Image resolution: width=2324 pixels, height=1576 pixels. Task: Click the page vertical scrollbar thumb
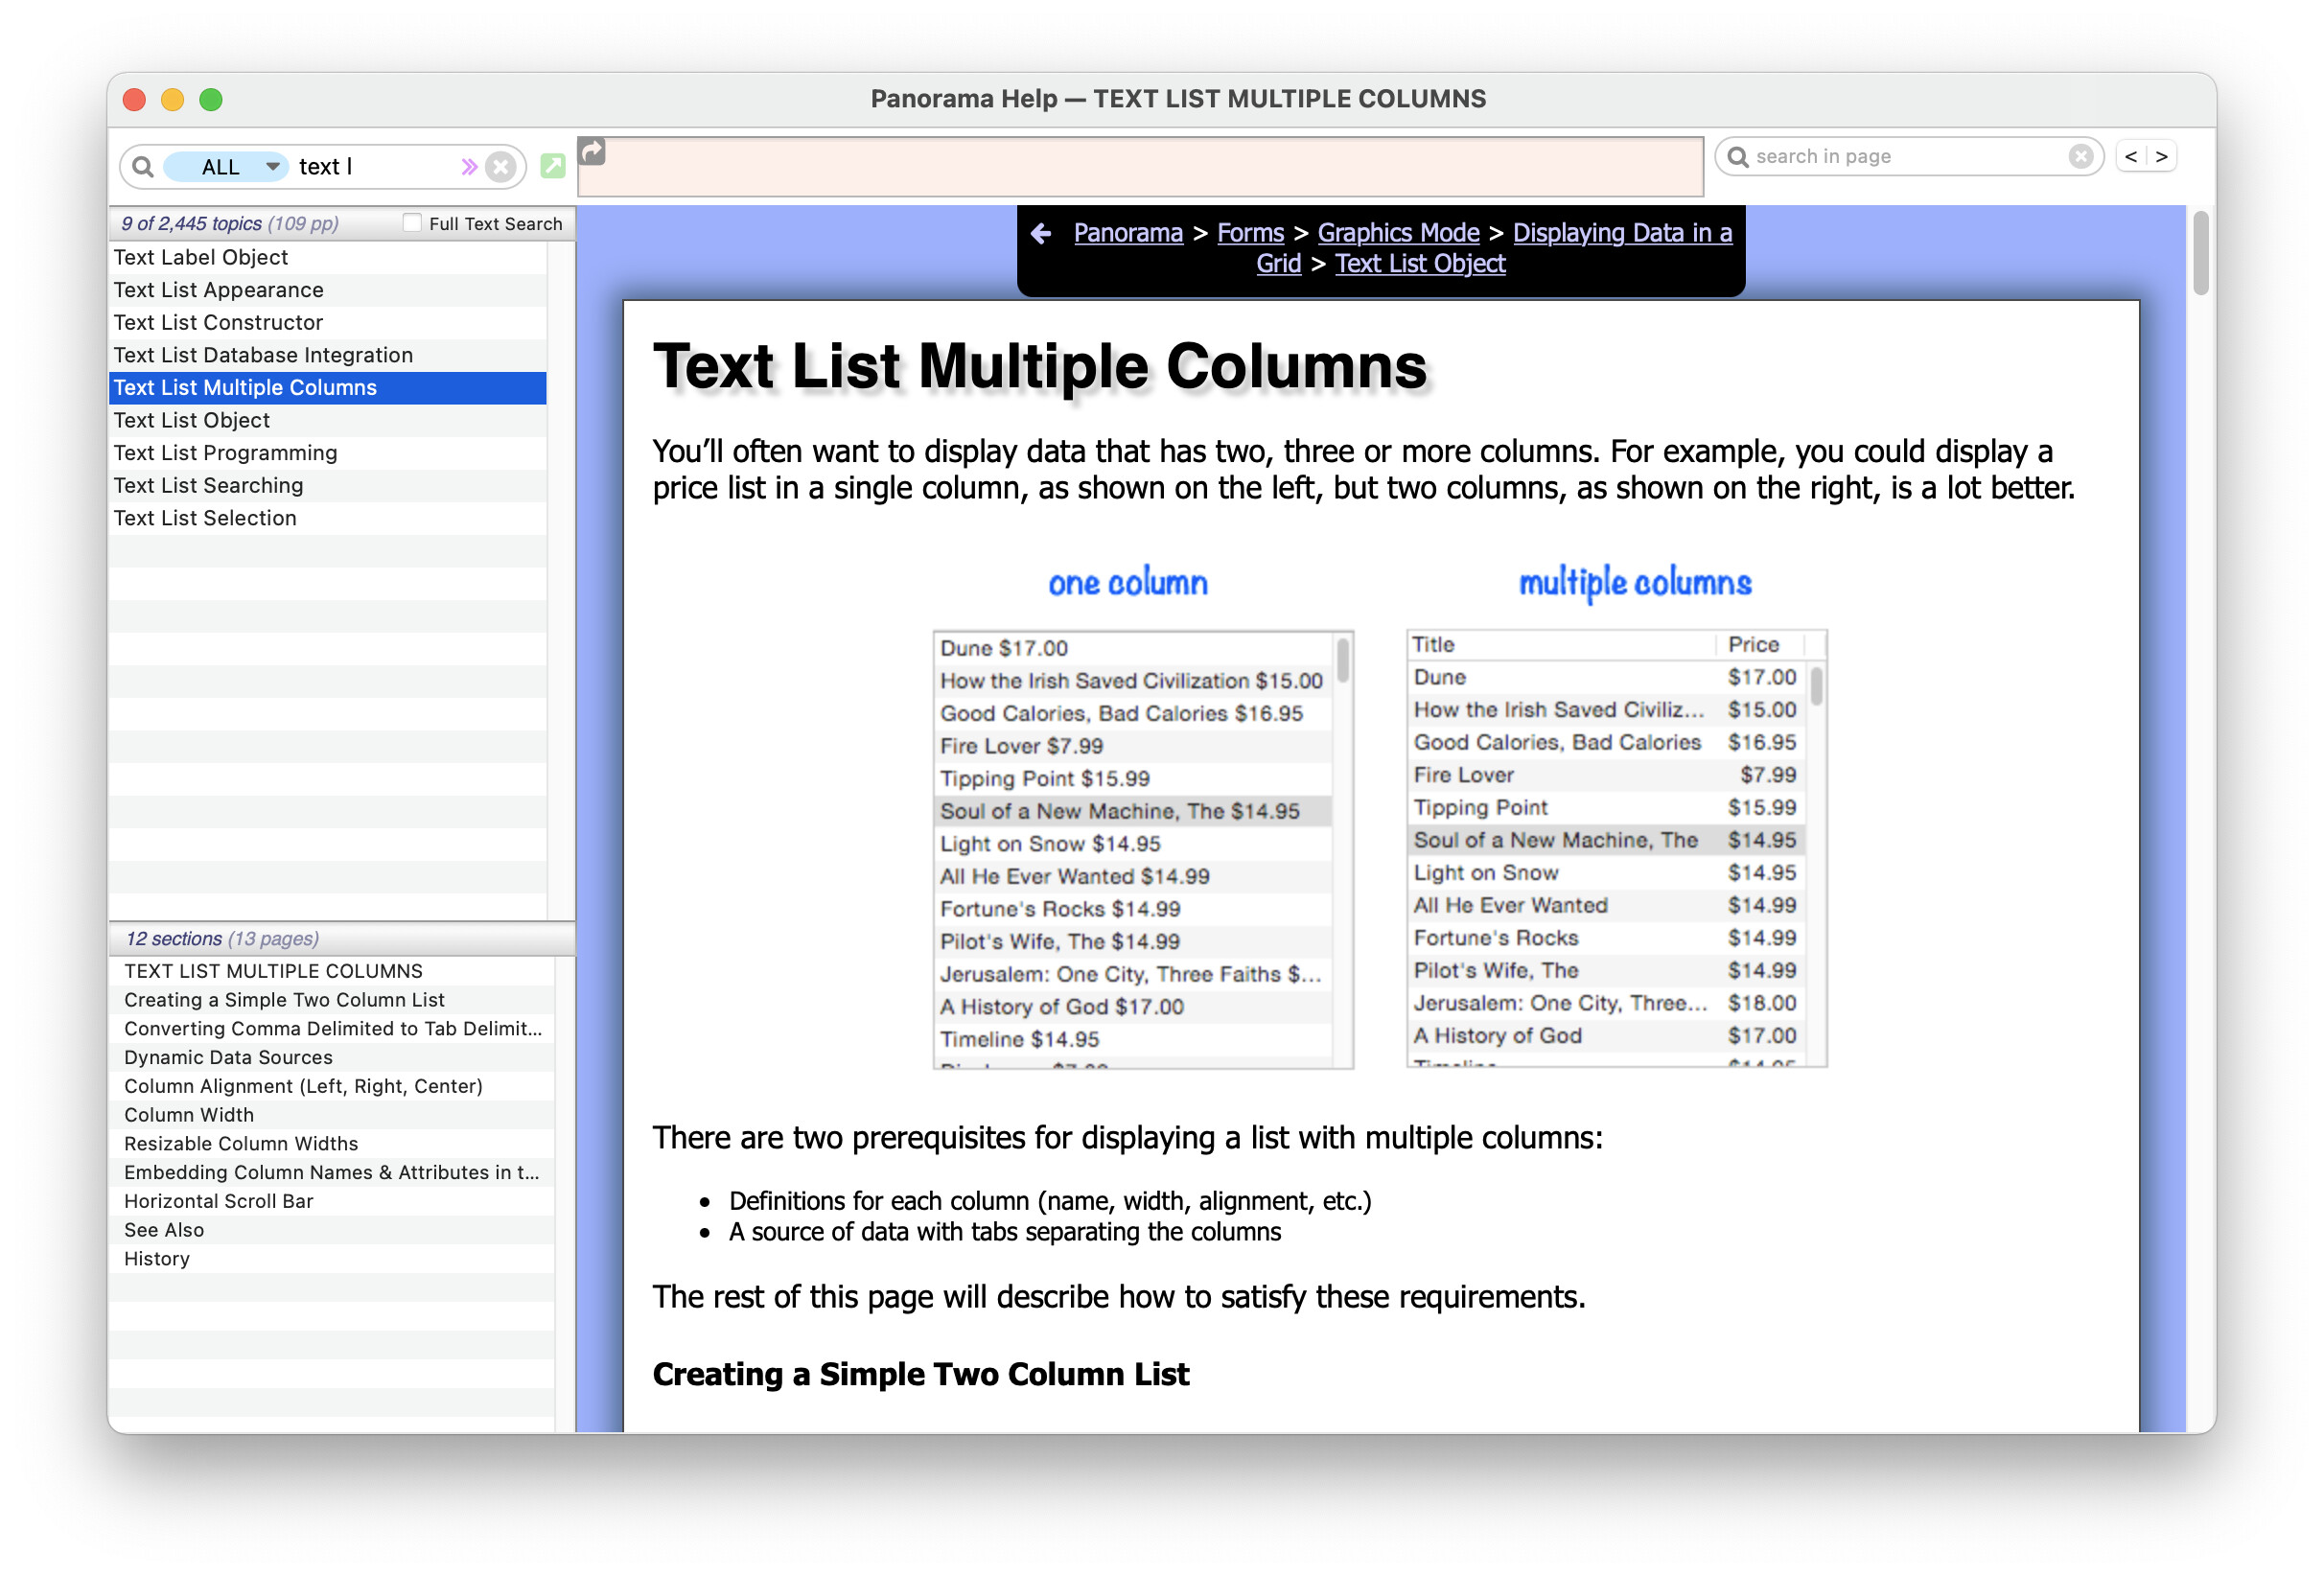pos(2199,254)
